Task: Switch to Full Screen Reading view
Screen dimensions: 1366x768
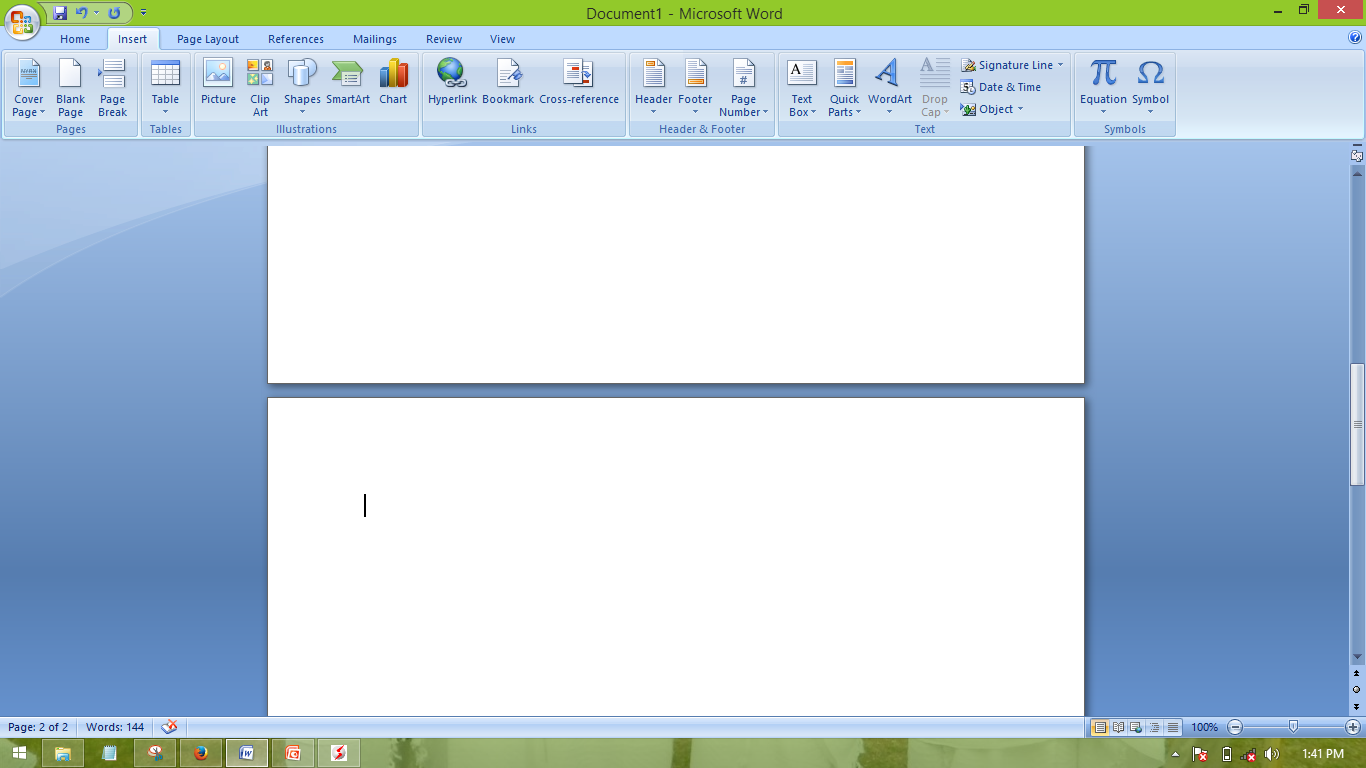Action: pos(1118,727)
